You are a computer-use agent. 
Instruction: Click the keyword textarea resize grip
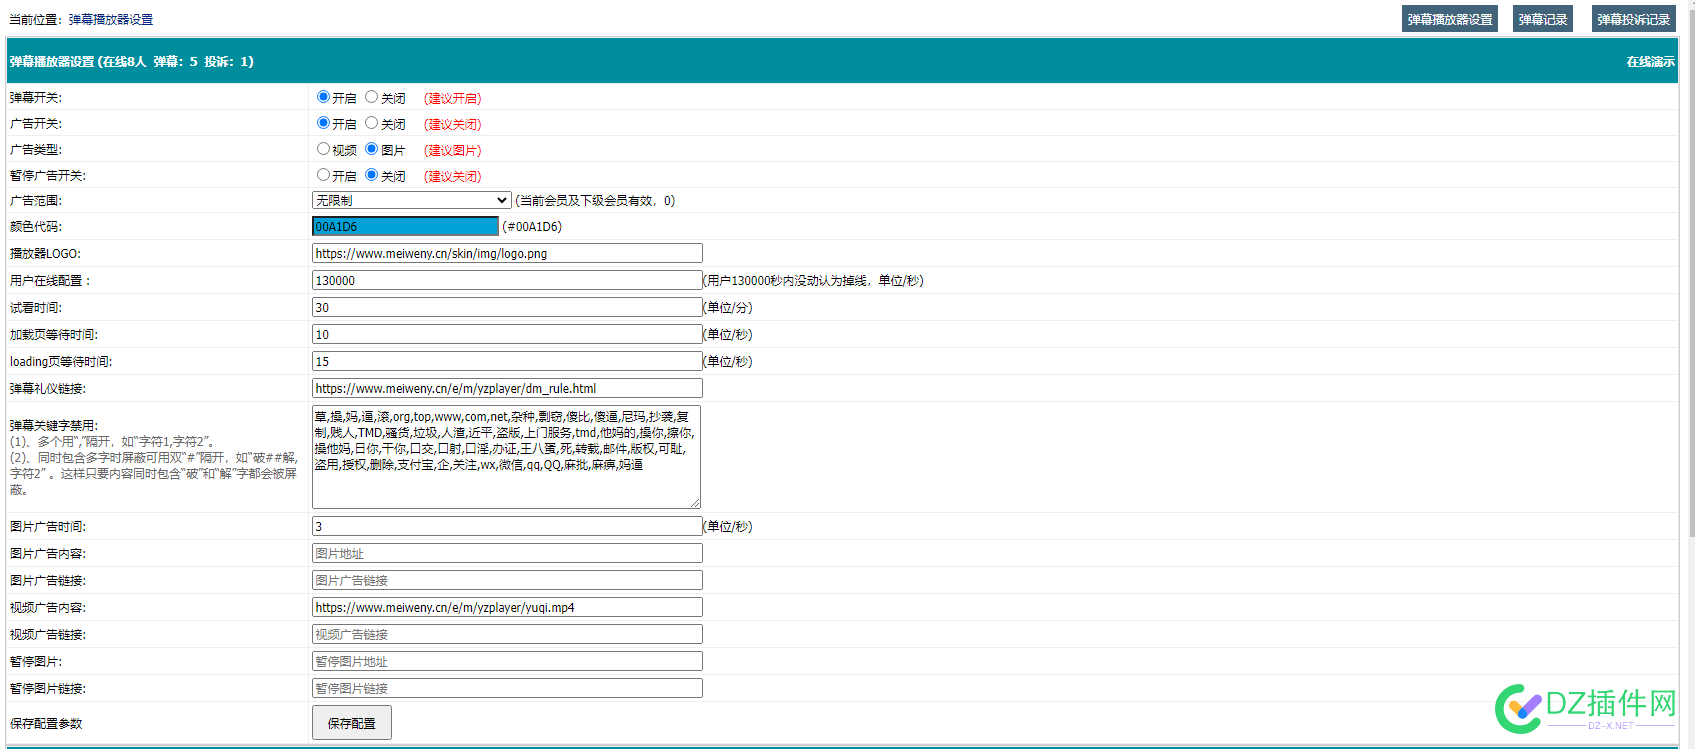695,503
